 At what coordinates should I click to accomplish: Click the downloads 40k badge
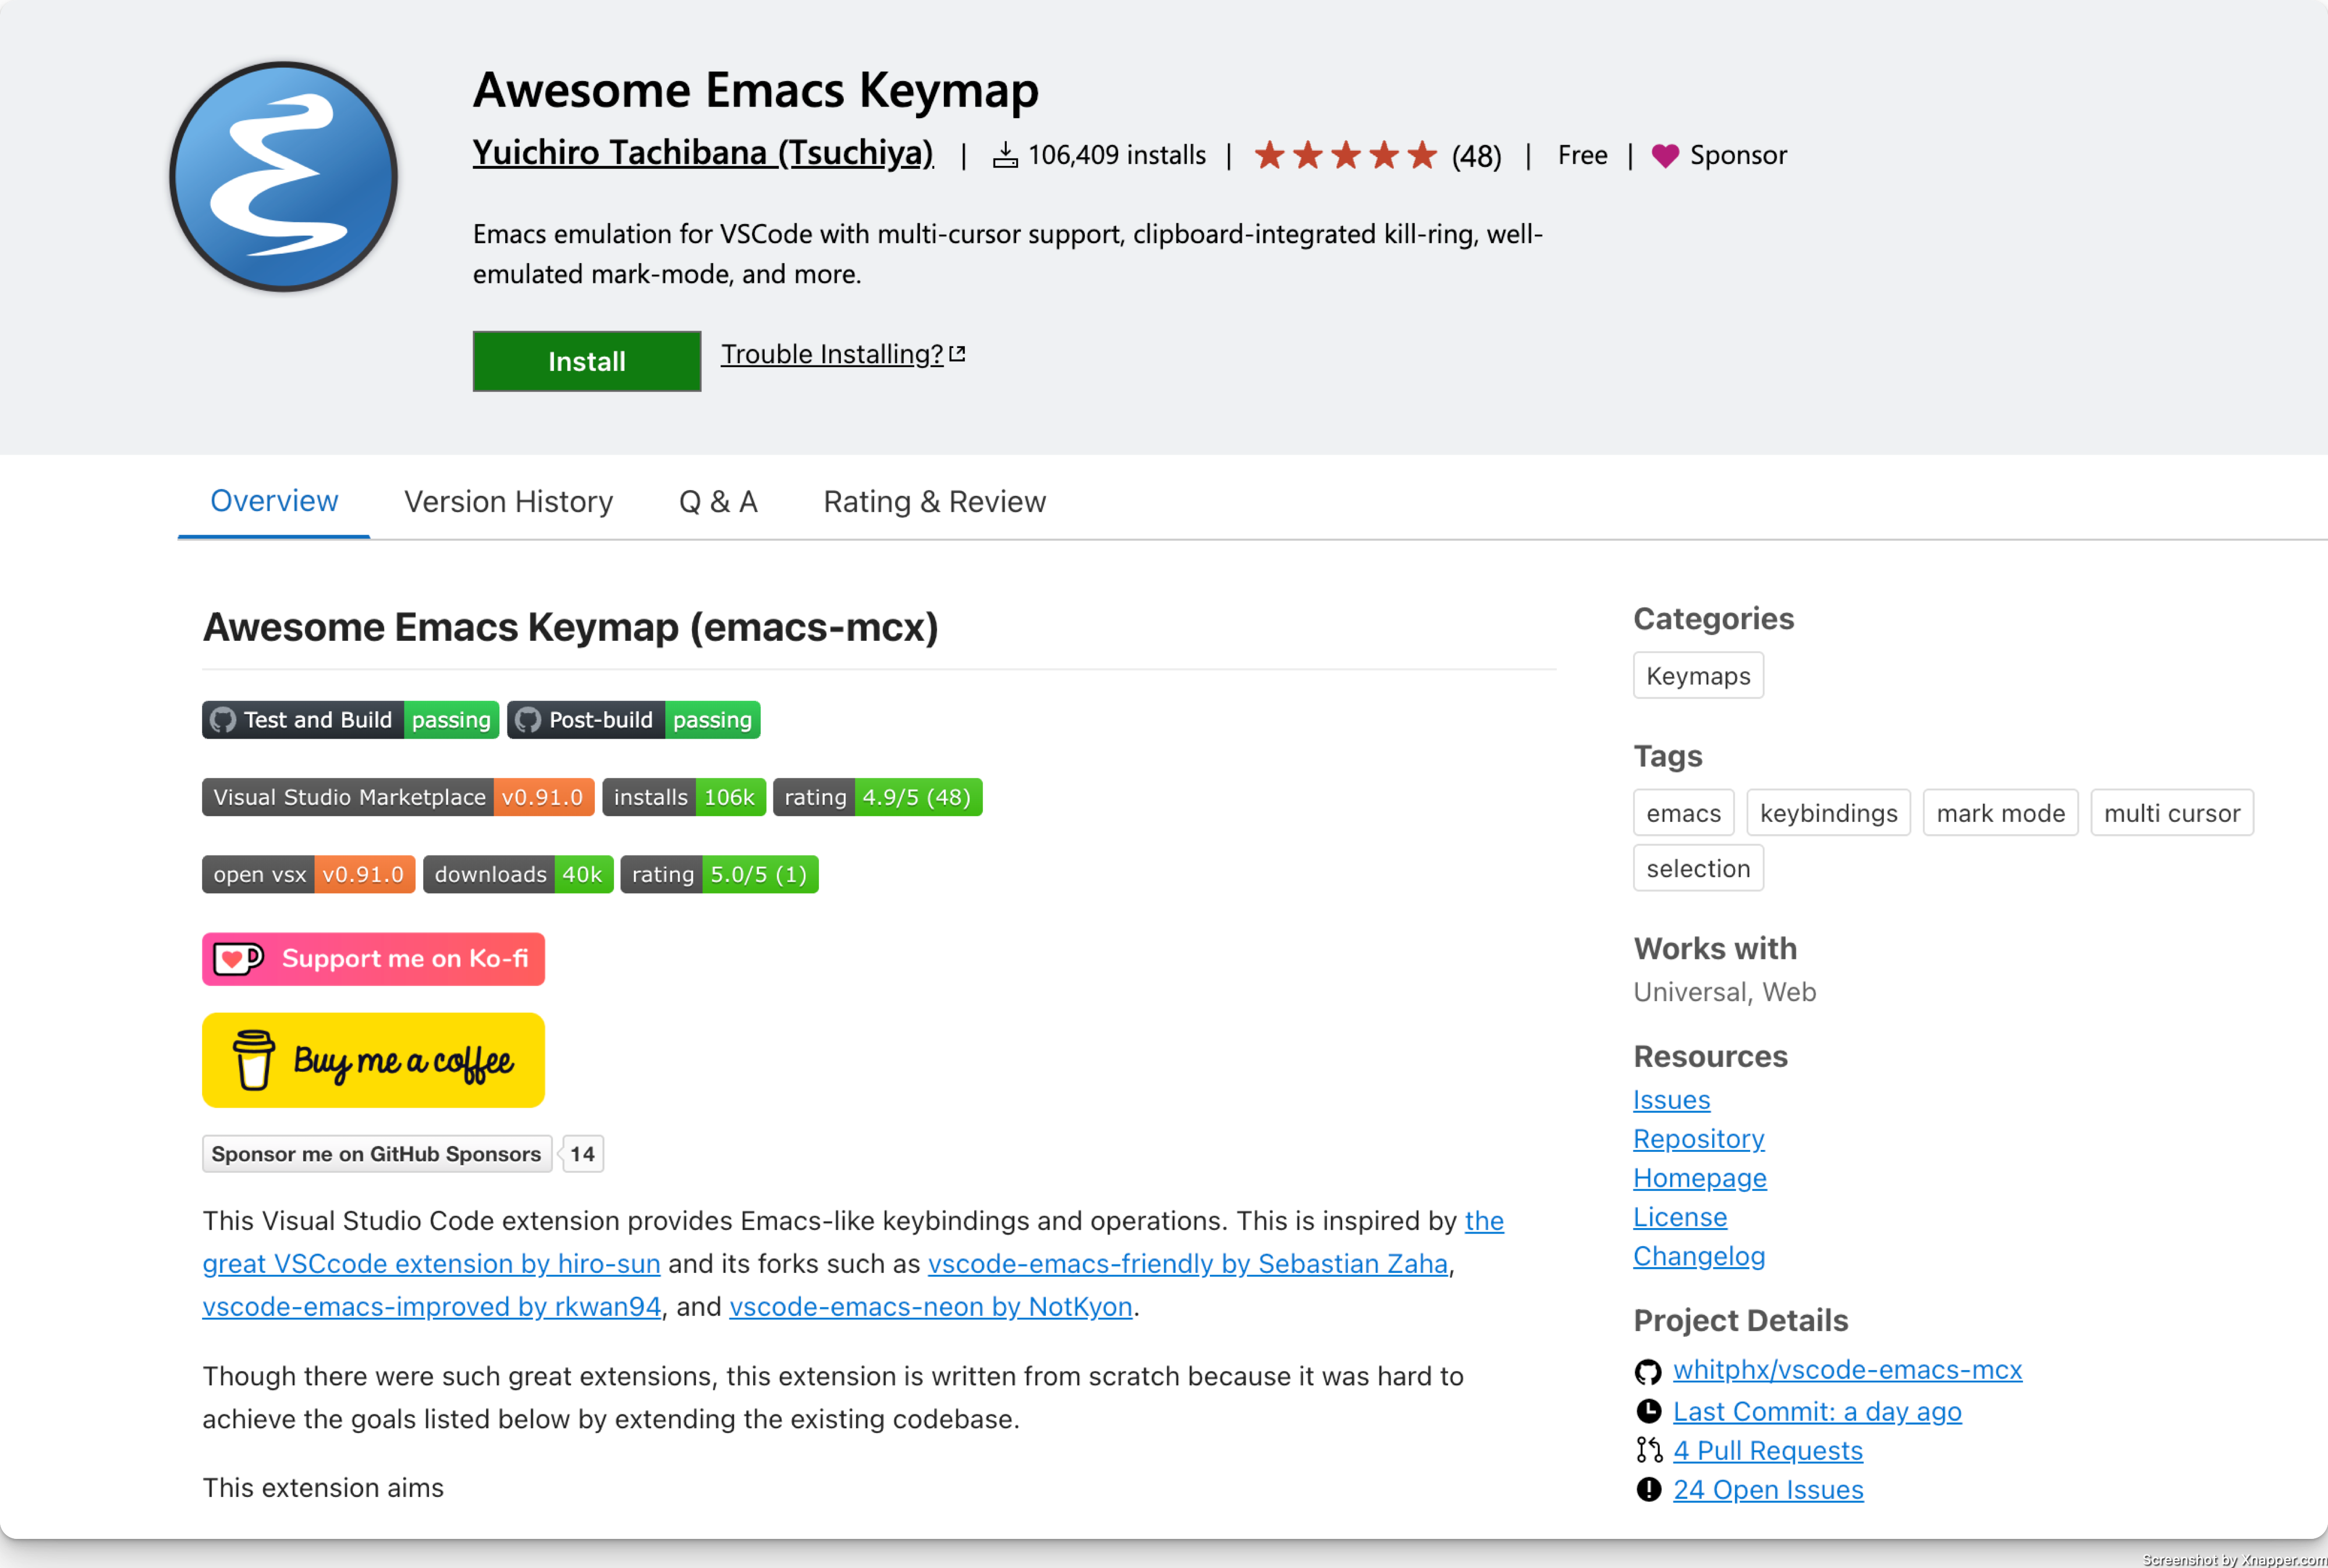point(518,874)
